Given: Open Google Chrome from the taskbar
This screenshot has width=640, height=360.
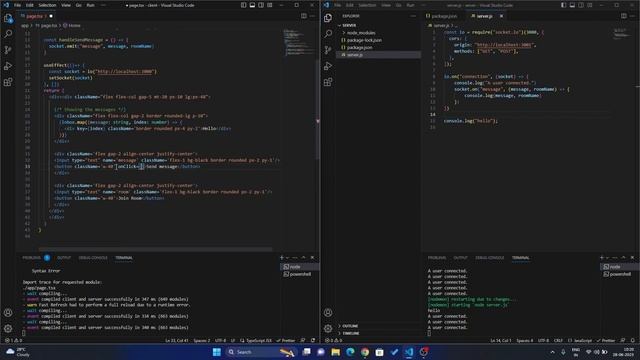Looking at the screenshot, I should click(365, 352).
